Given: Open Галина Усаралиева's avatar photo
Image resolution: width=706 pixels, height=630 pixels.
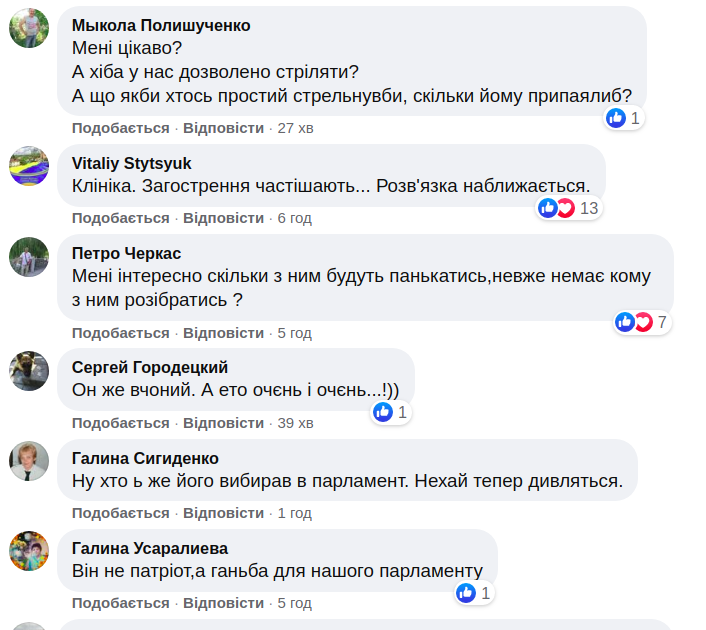Looking at the screenshot, I should tap(29, 551).
